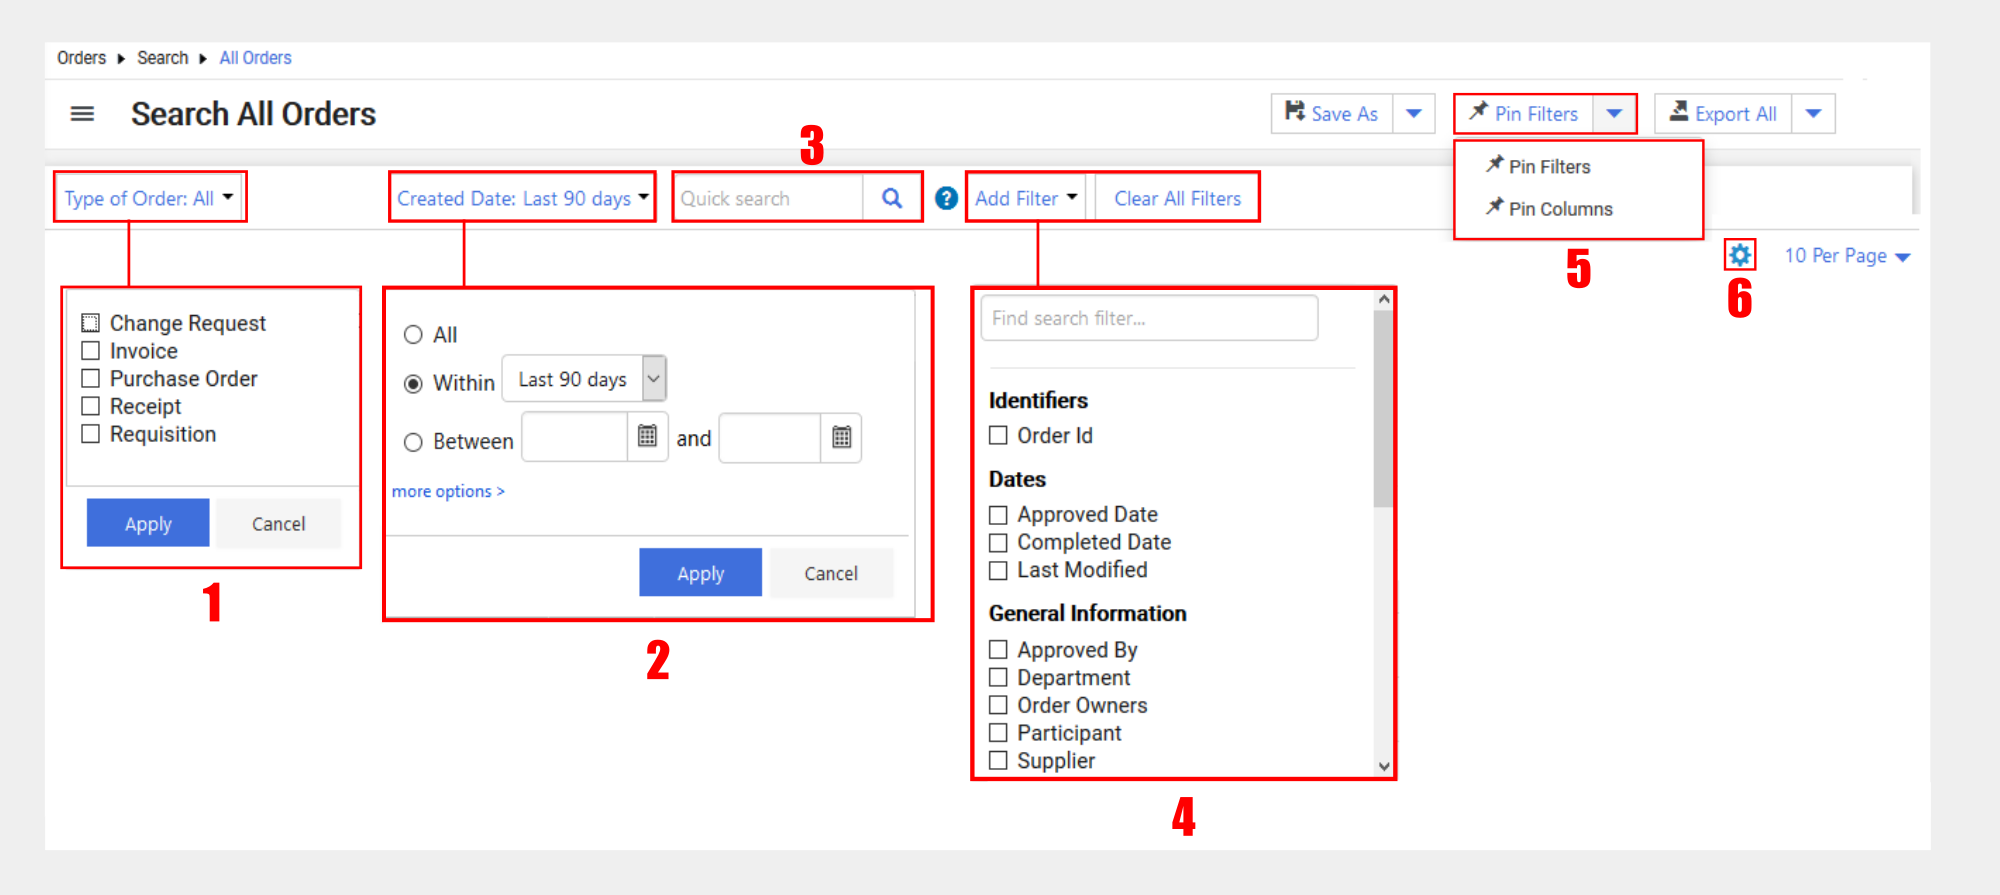Click the Save As button

click(1332, 114)
